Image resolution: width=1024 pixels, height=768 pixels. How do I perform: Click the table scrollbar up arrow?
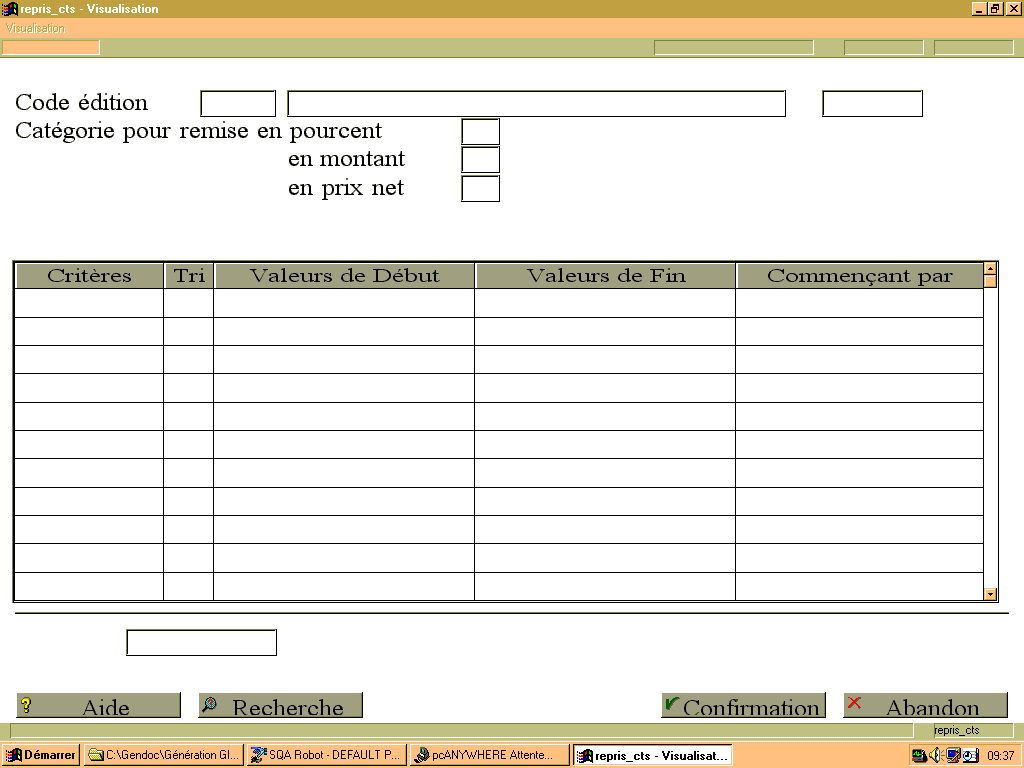(x=991, y=268)
